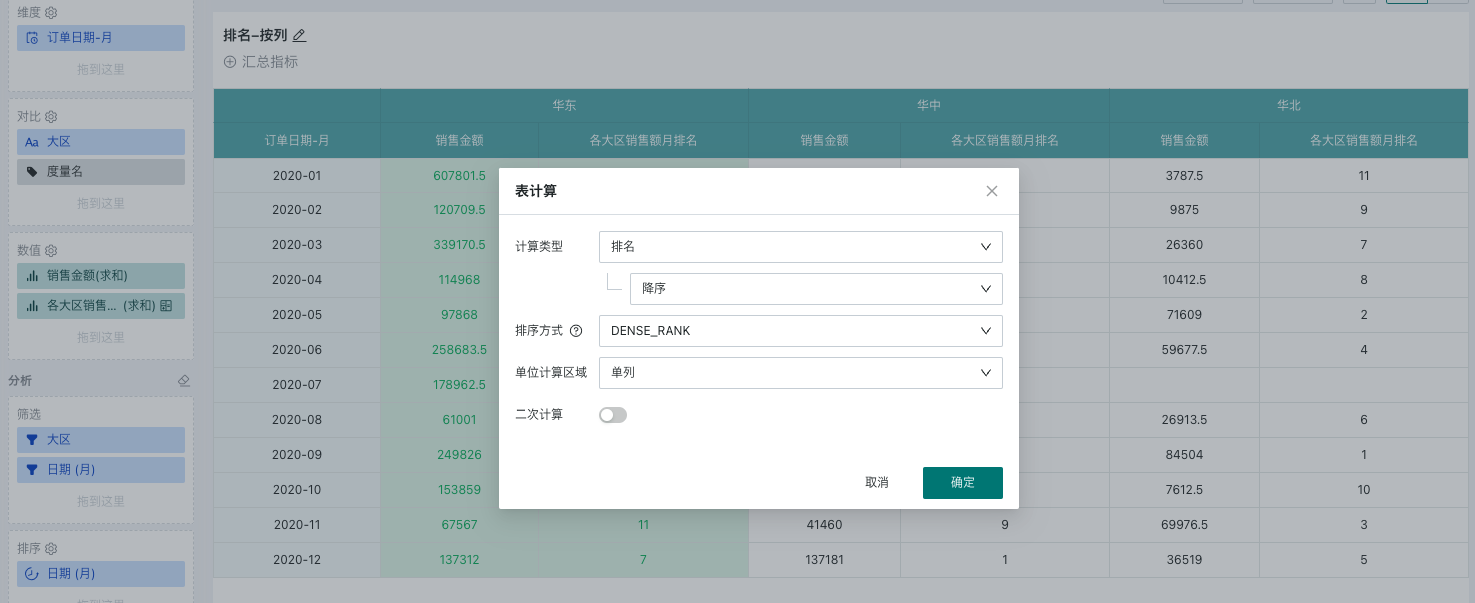The height and width of the screenshot is (603, 1475).
Task: Click the 确定 confirm button
Action: (962, 483)
